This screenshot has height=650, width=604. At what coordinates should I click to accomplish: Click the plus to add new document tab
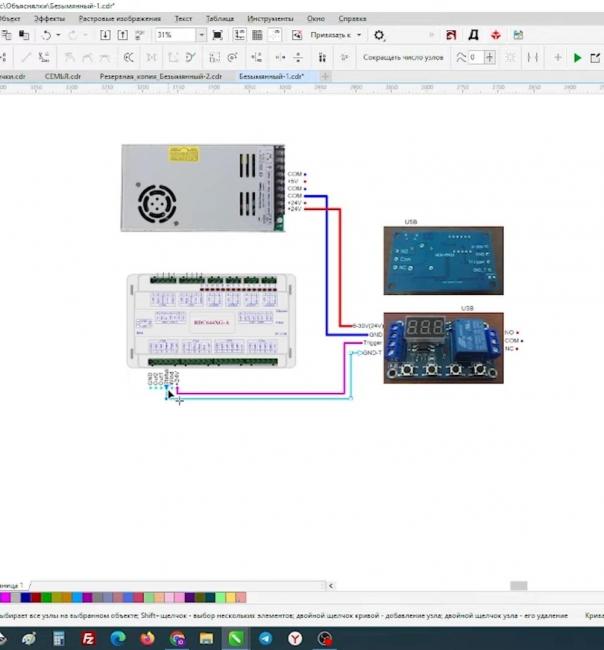tap(325, 76)
